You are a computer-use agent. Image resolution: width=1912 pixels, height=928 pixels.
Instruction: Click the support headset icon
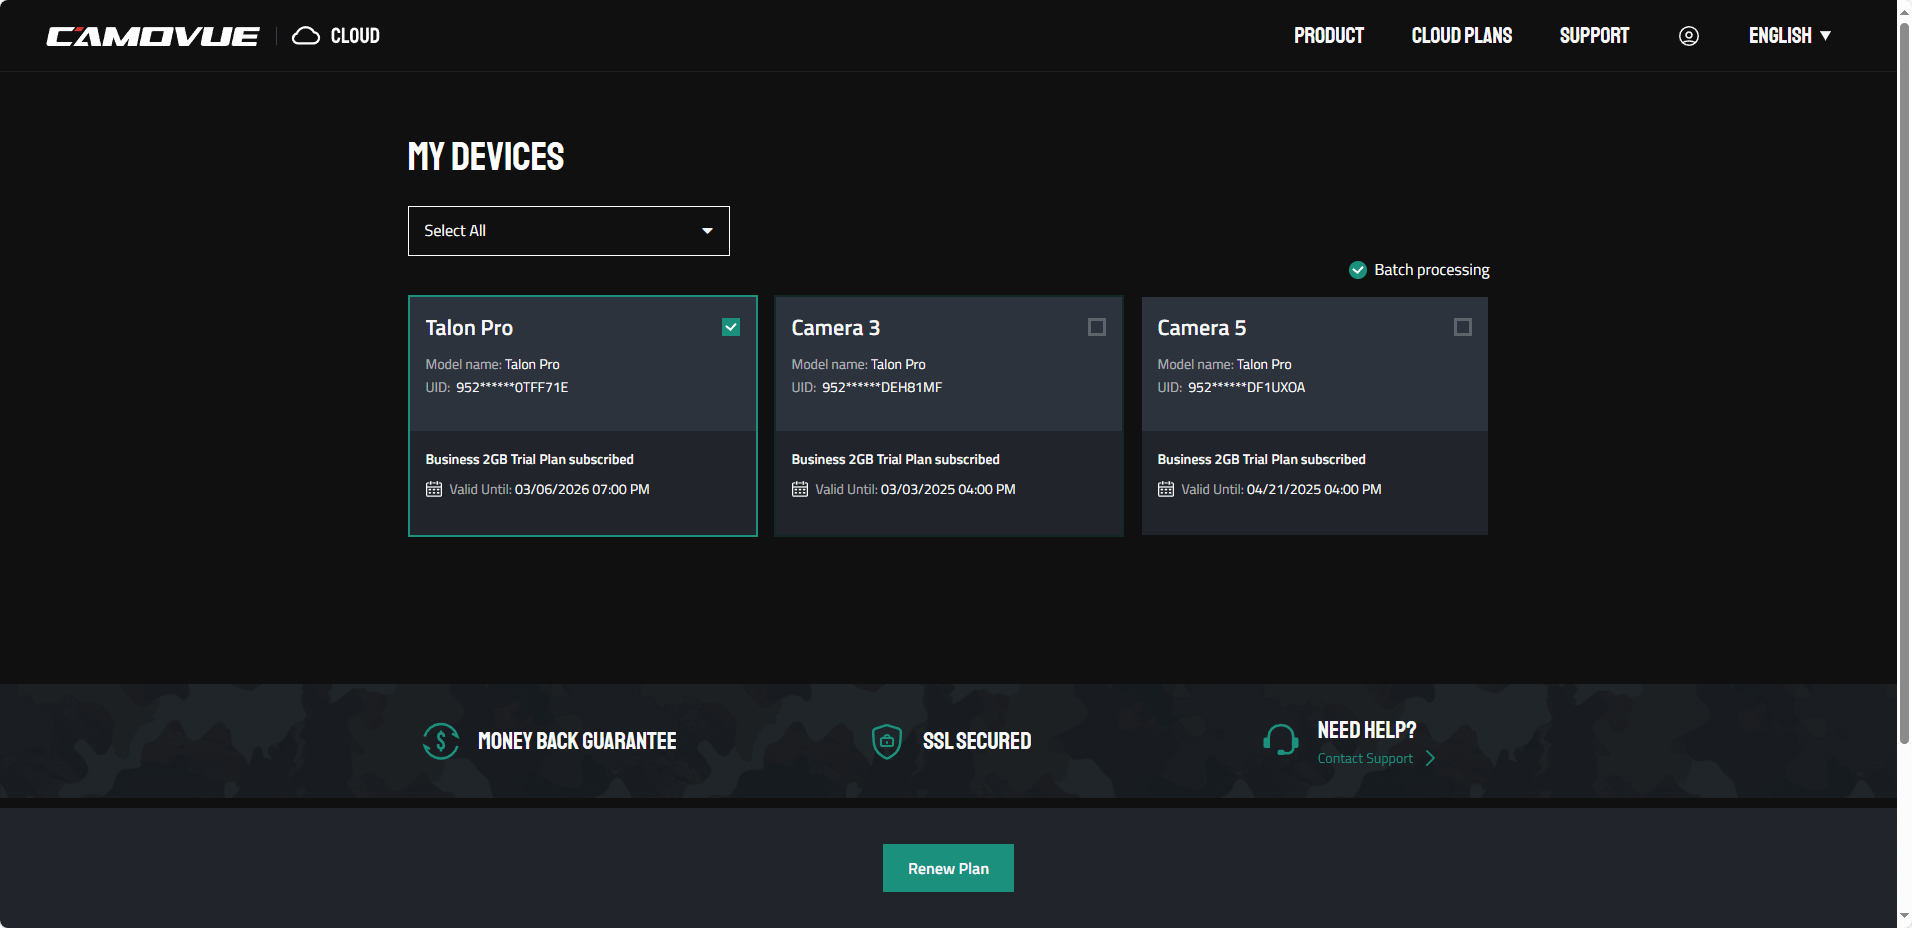[1281, 741]
